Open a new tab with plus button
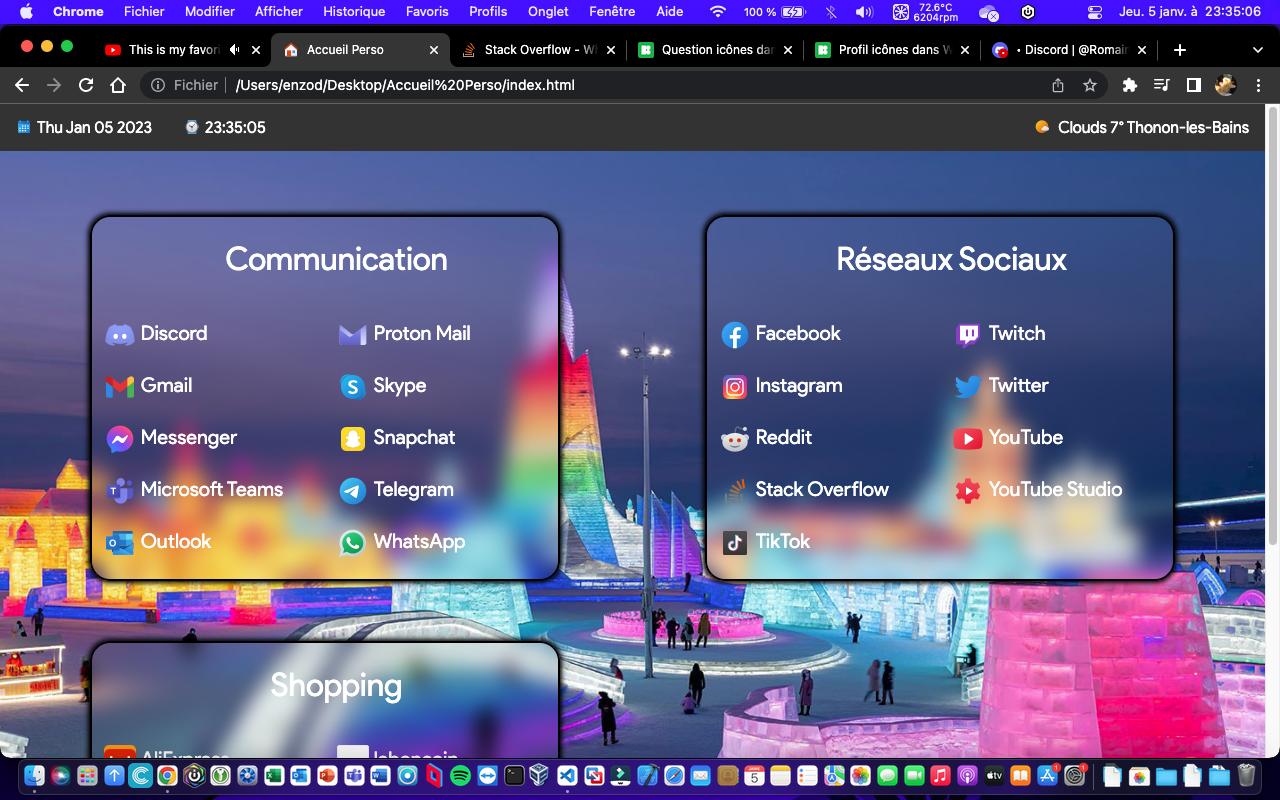 pos(1180,50)
